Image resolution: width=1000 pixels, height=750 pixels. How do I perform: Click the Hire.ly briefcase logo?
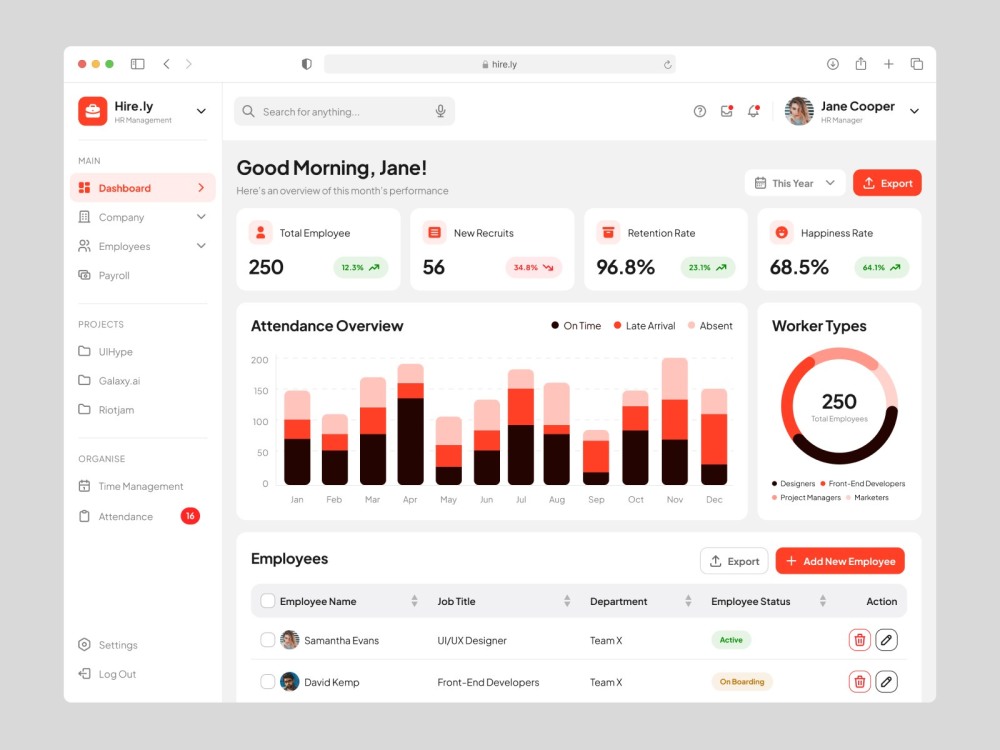[93, 111]
